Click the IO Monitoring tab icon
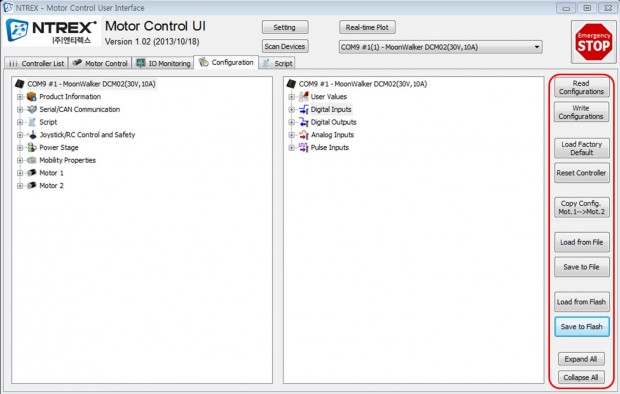The image size is (620, 394). coord(140,63)
